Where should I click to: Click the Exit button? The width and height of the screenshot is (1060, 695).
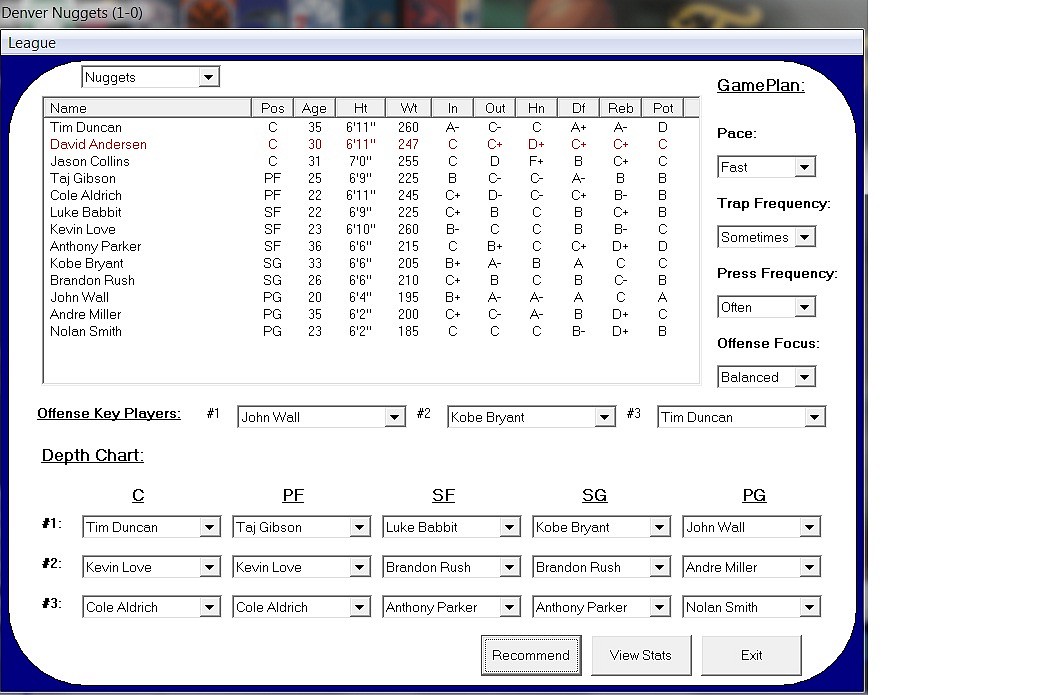click(x=751, y=655)
